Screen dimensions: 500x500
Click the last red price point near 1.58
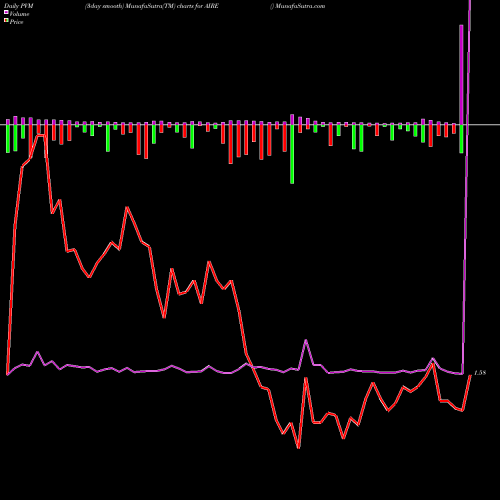470,376
